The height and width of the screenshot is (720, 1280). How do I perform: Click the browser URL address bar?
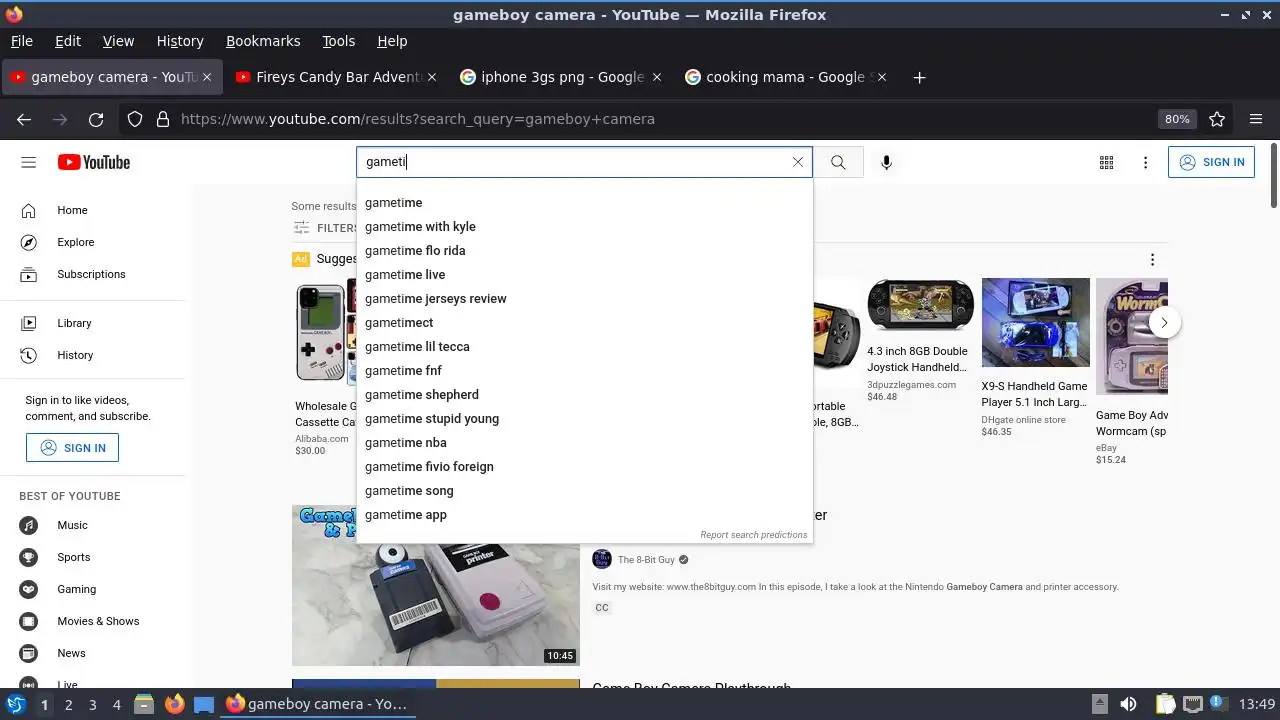point(660,119)
